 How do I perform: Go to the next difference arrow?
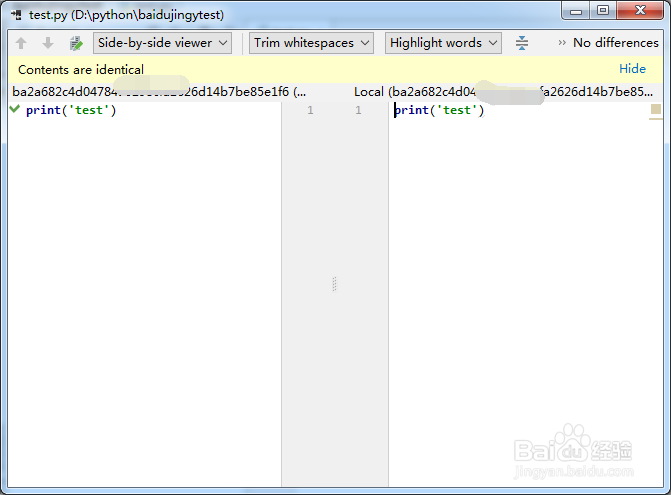(x=48, y=43)
